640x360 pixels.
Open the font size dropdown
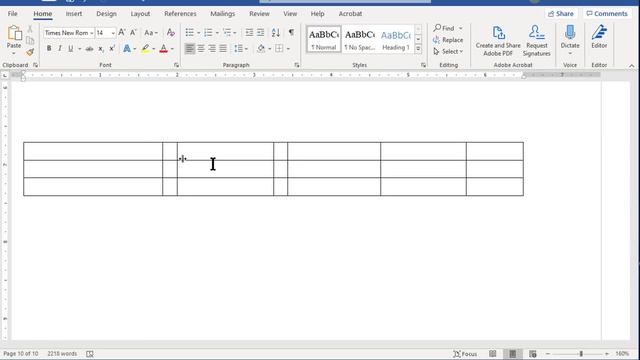(x=113, y=33)
